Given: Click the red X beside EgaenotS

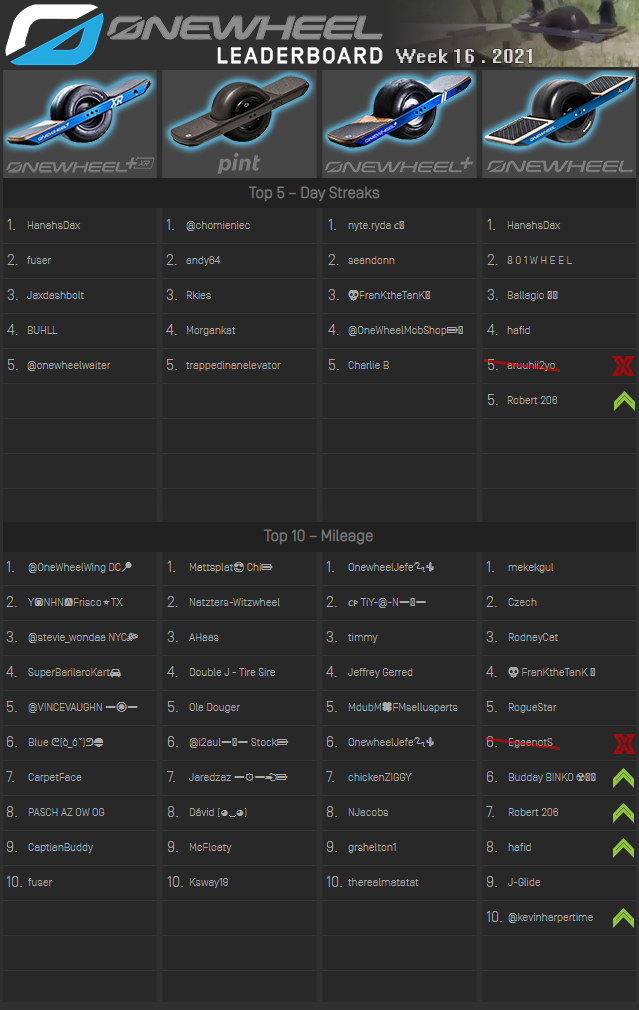Looking at the screenshot, I should 623,743.
